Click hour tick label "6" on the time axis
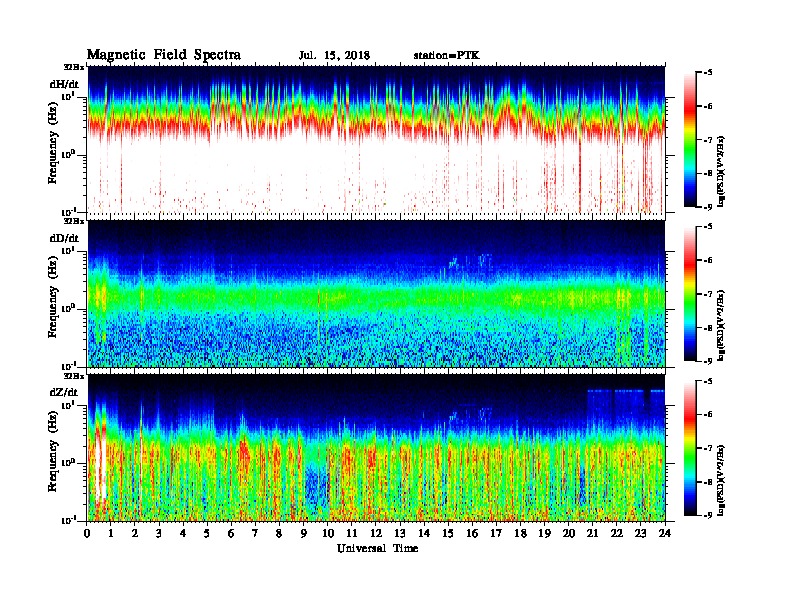The image size is (792, 612). coord(231,533)
